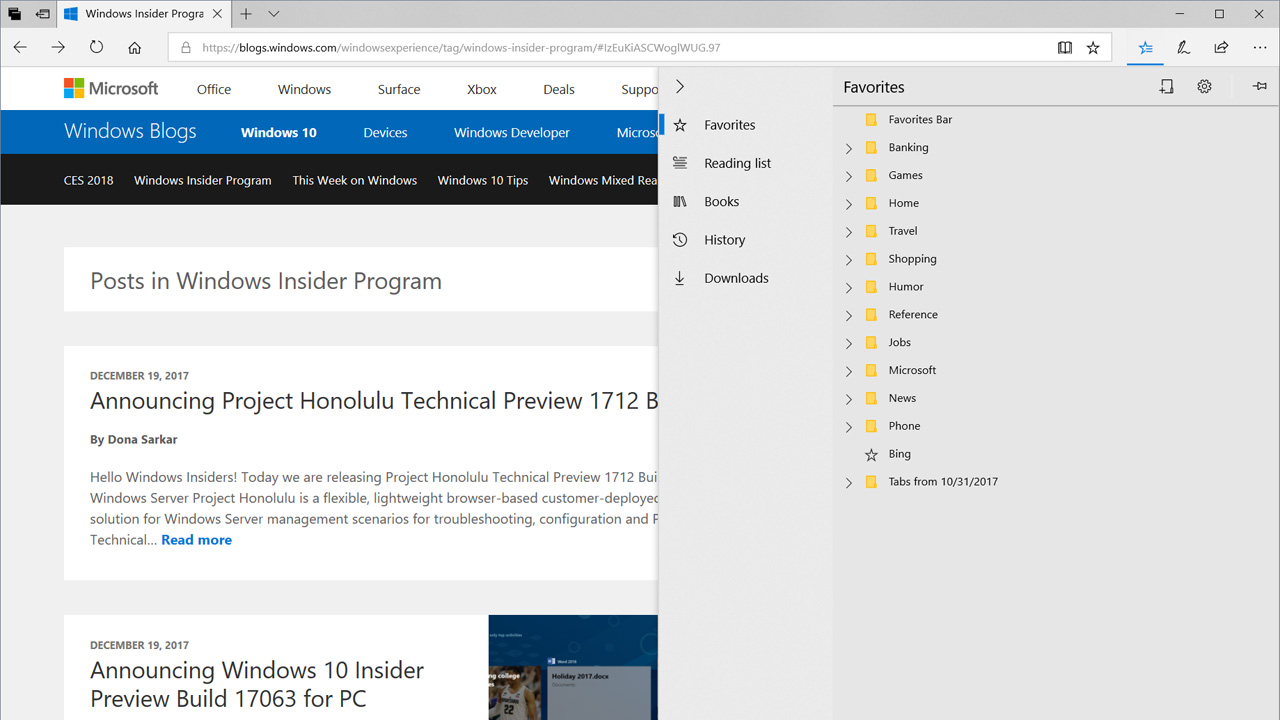Pin the Favorites pane open
The height and width of the screenshot is (720, 1280).
(1259, 86)
